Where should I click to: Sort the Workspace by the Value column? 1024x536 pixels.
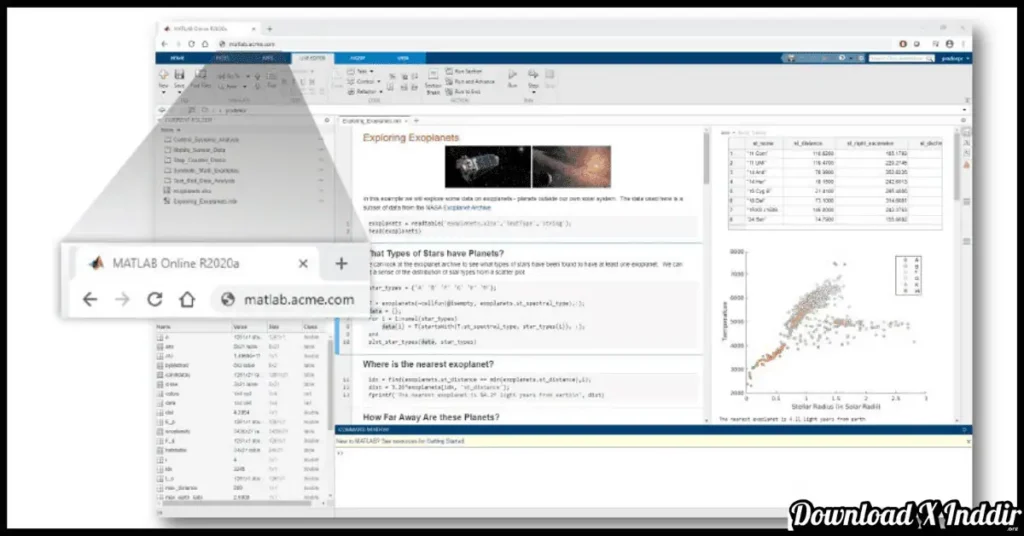coord(240,326)
